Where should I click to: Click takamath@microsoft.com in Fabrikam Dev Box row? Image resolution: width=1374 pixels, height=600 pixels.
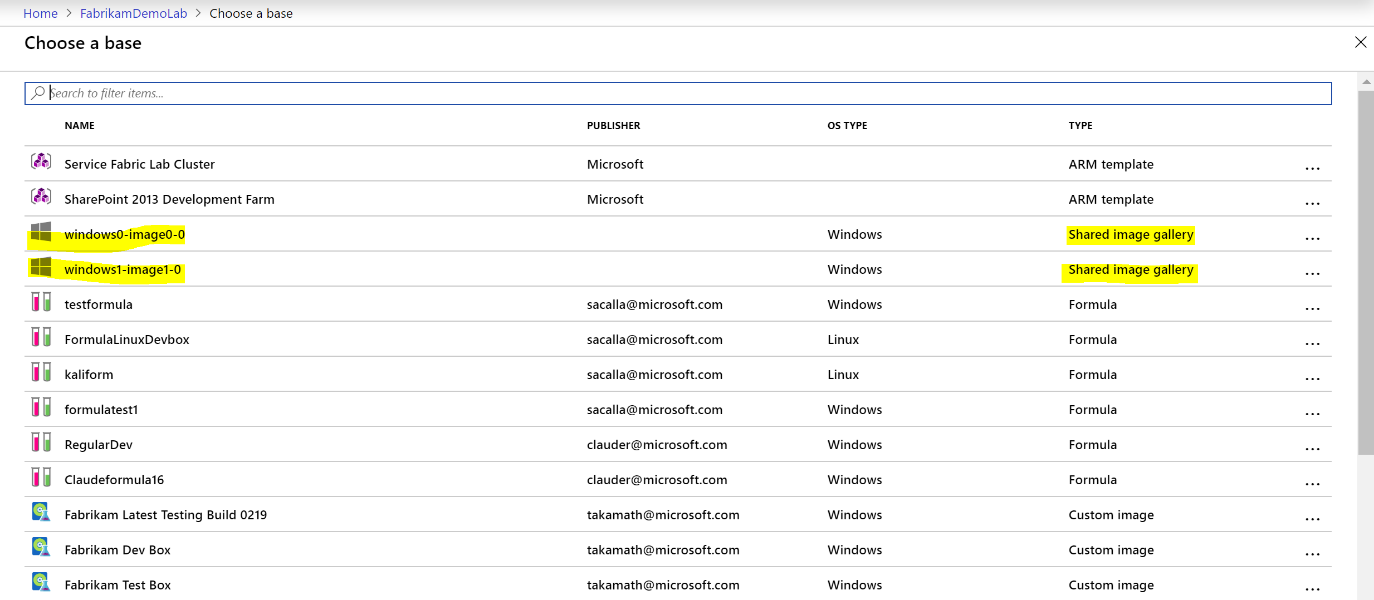tap(663, 549)
